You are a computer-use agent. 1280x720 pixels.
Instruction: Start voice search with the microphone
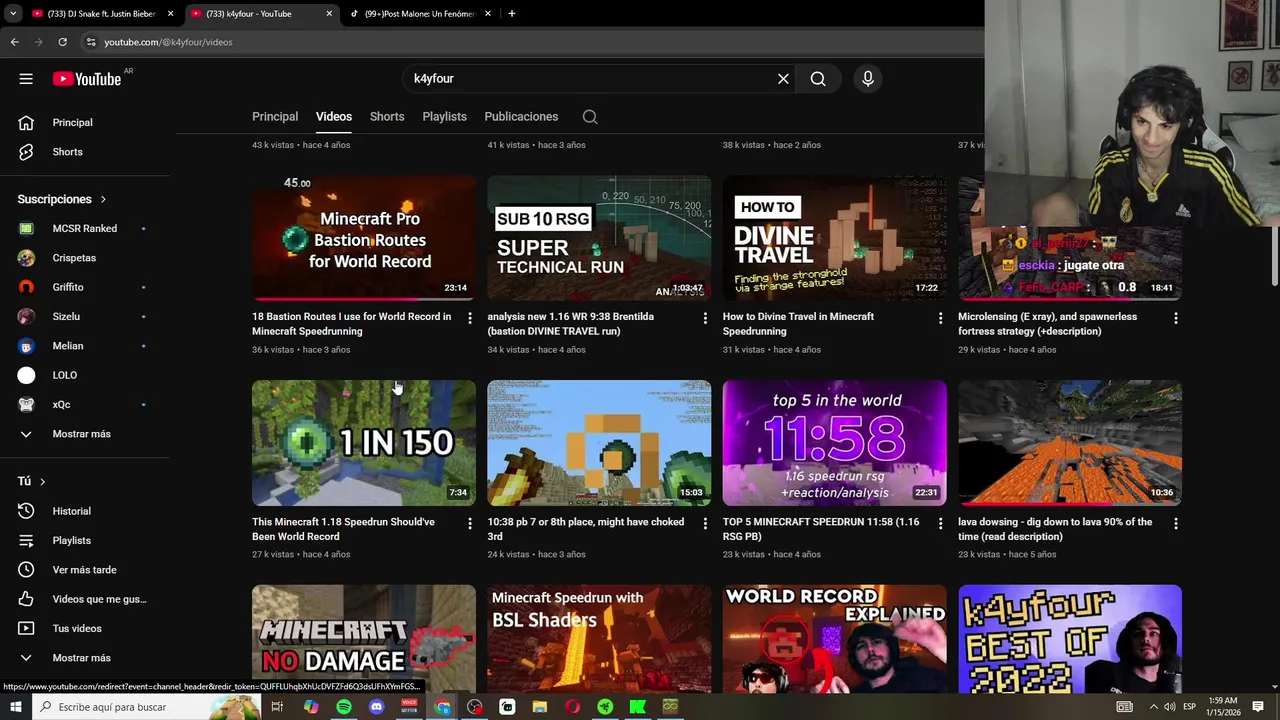pos(868,79)
